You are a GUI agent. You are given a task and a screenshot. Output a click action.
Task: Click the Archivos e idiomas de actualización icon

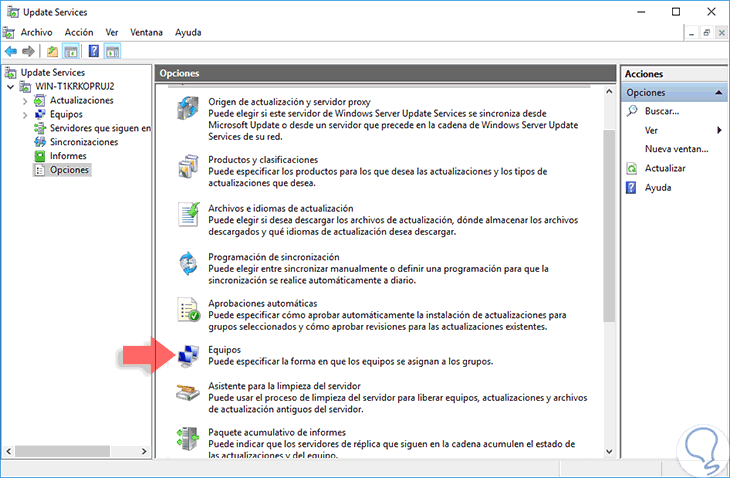pyautogui.click(x=189, y=214)
